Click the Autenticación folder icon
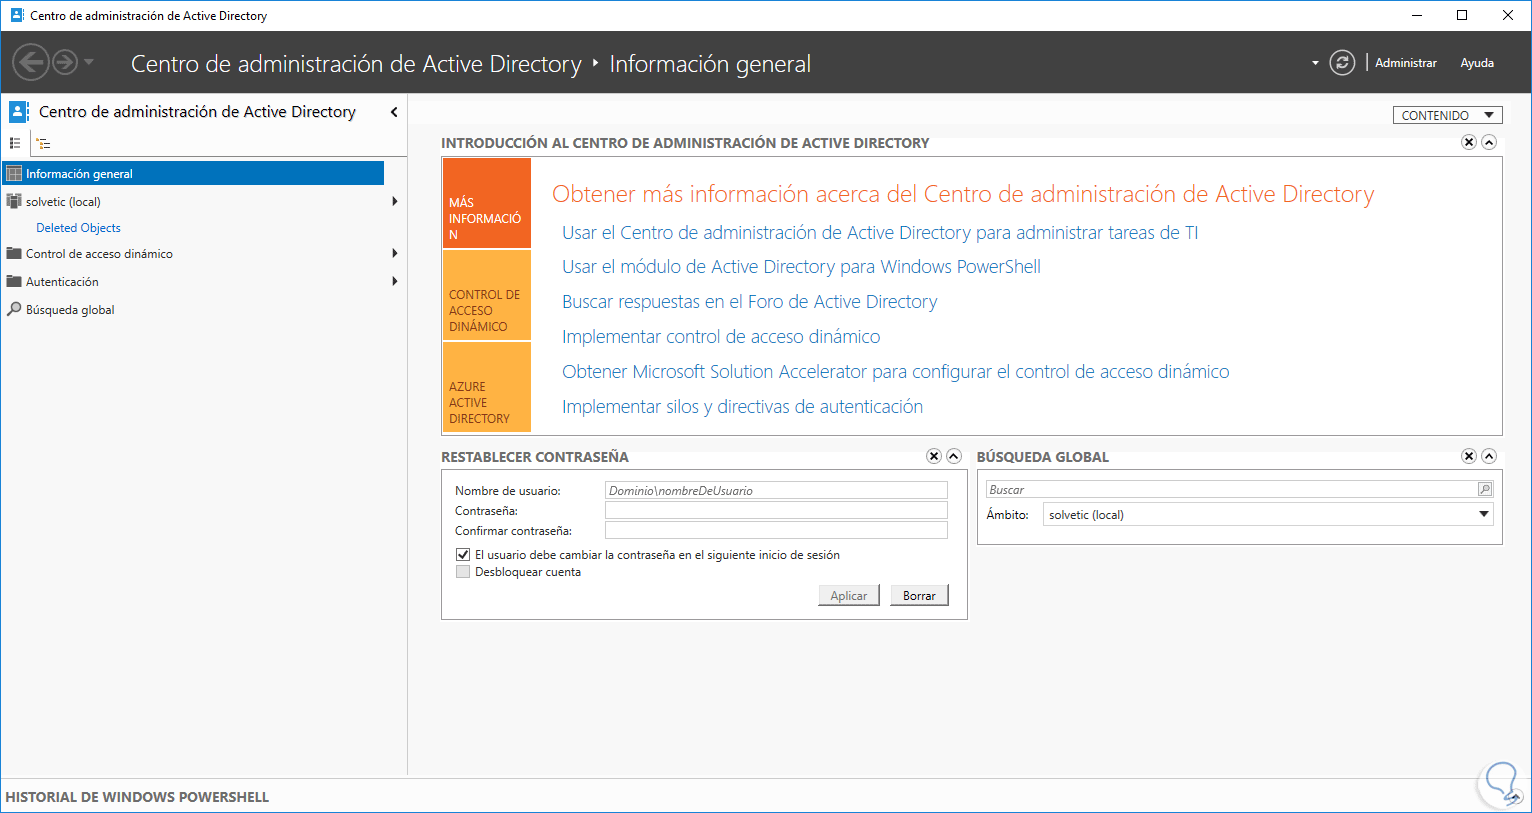 (x=14, y=281)
